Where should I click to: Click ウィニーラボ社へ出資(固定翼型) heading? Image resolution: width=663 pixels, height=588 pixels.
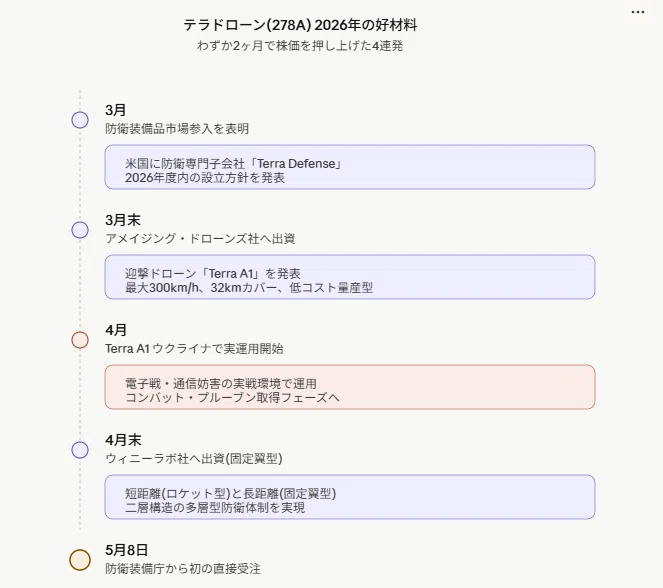[x=194, y=458]
